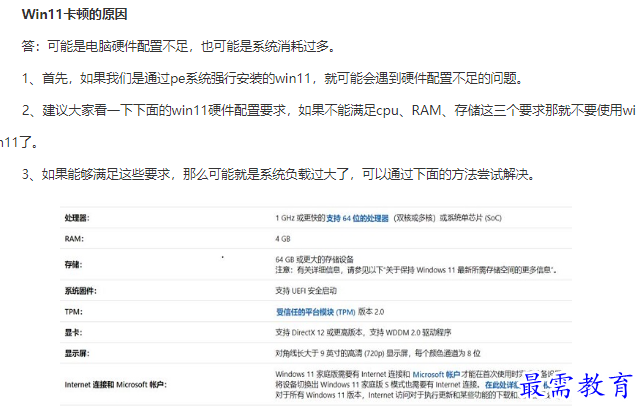Click the Internet 连接和 Microsoft 帐户: label

click(116, 385)
